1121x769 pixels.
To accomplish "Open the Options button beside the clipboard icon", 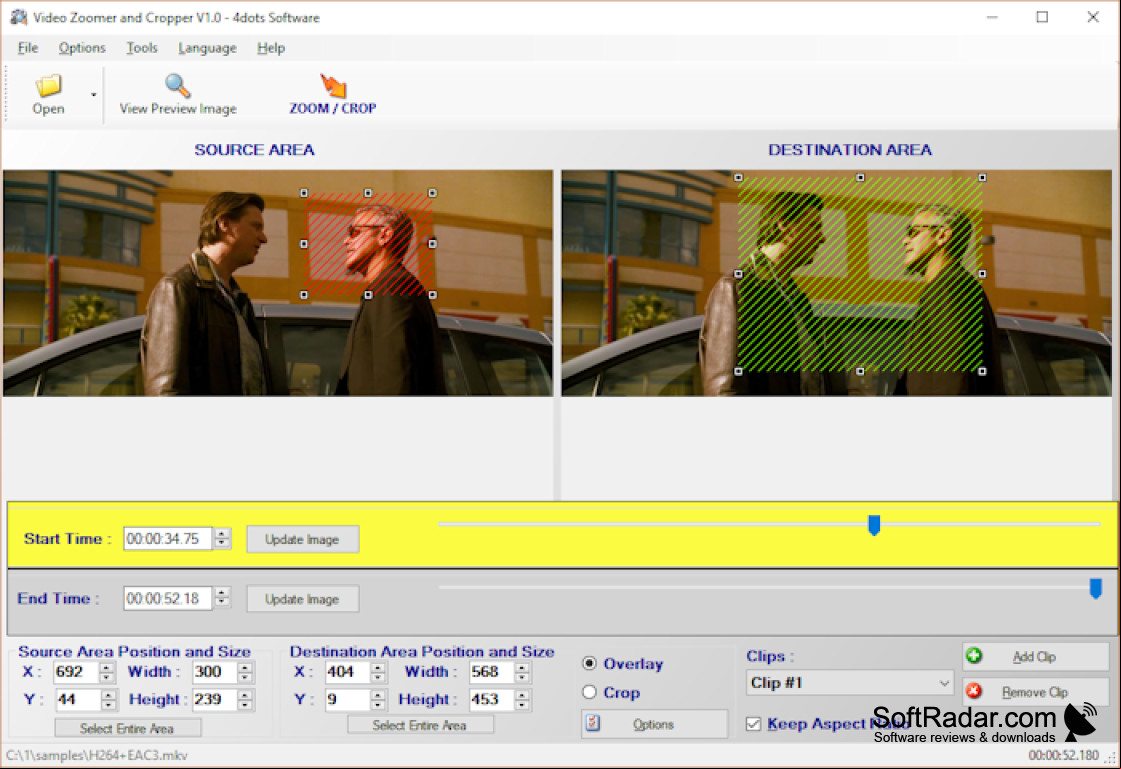I will (654, 724).
